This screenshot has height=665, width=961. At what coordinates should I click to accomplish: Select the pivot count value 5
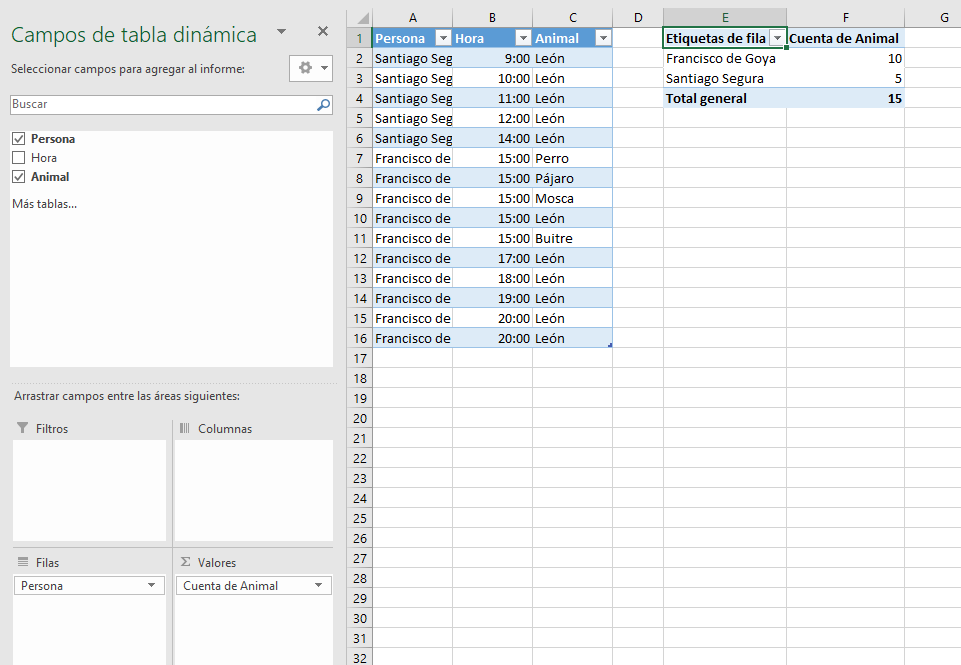pyautogui.click(x=845, y=78)
